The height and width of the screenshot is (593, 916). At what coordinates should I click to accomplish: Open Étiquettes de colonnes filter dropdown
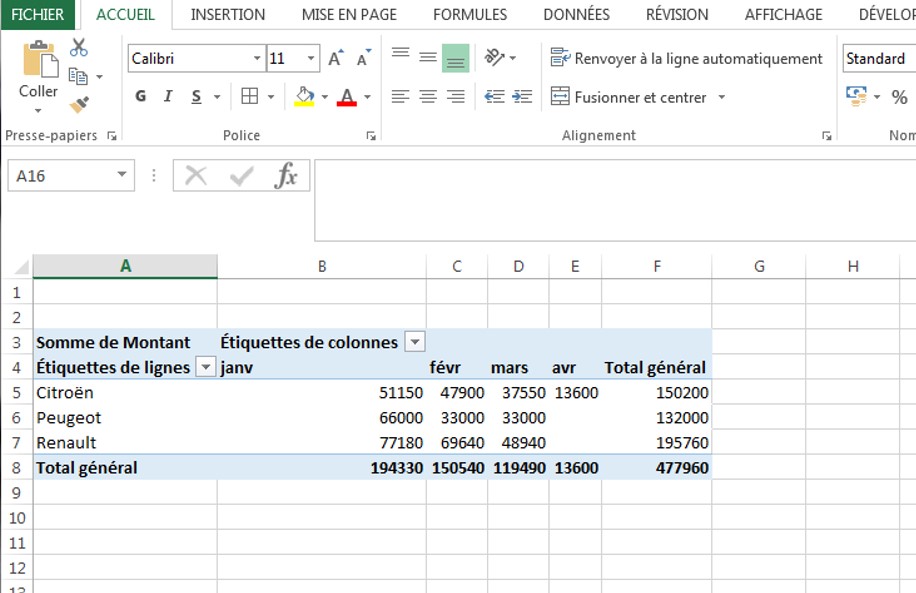point(415,341)
